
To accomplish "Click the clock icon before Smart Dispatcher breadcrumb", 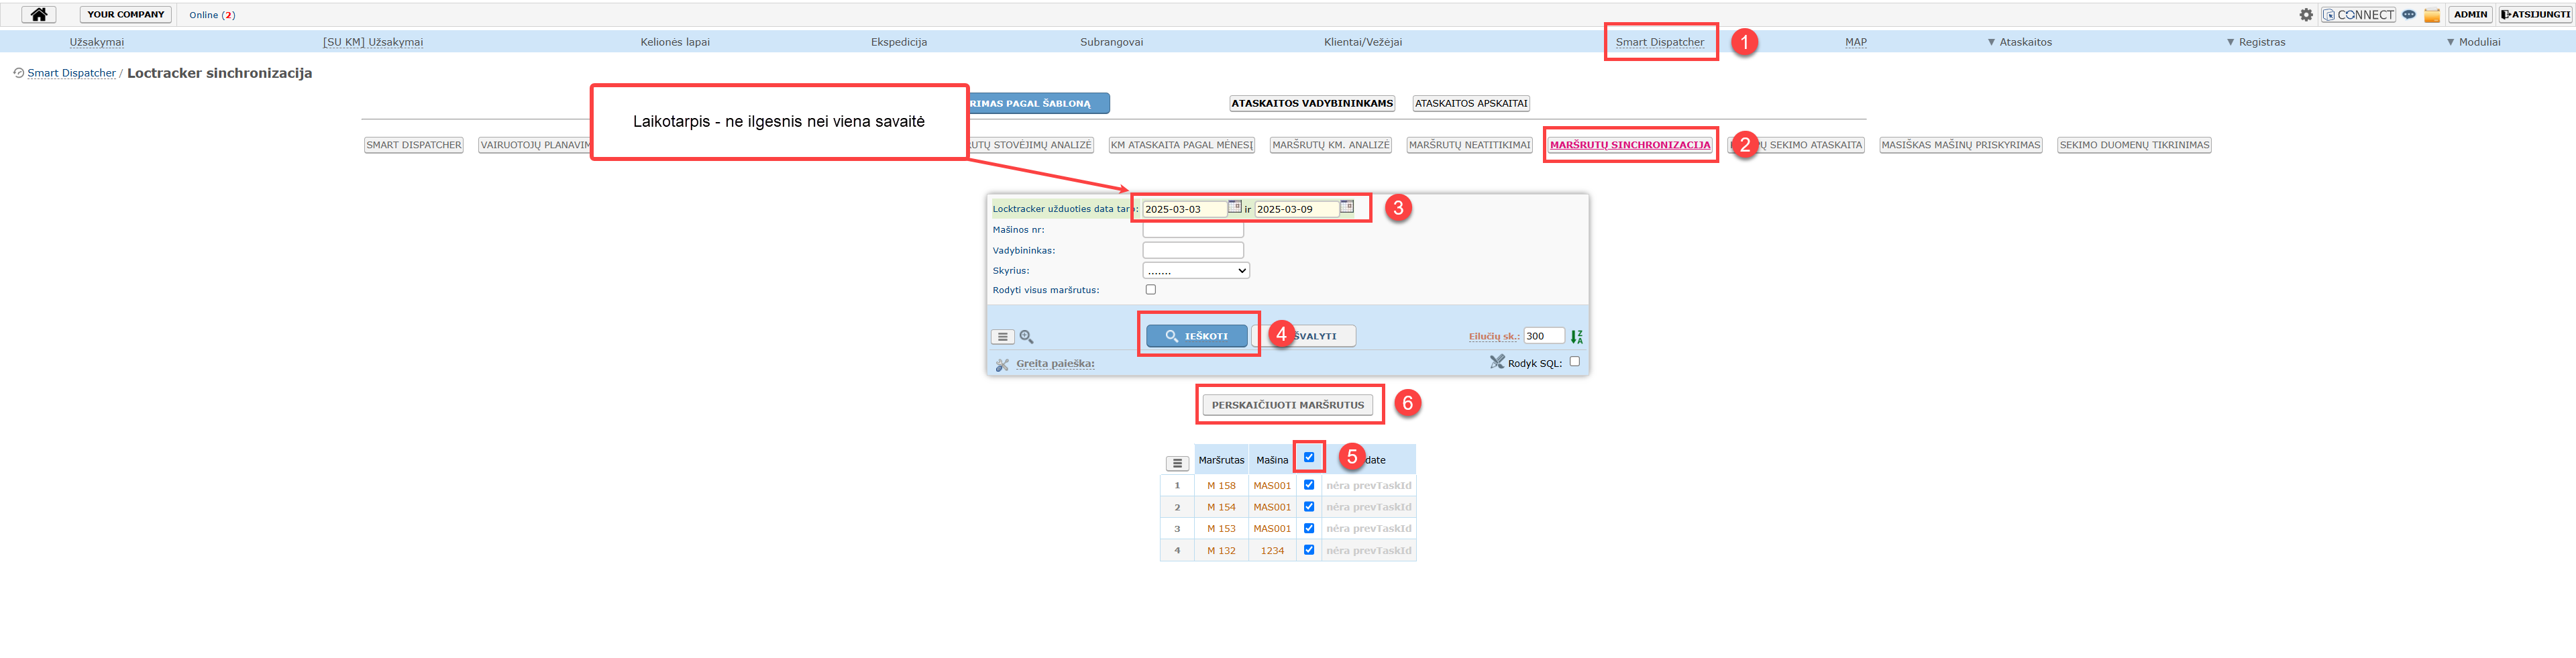I will [18, 73].
